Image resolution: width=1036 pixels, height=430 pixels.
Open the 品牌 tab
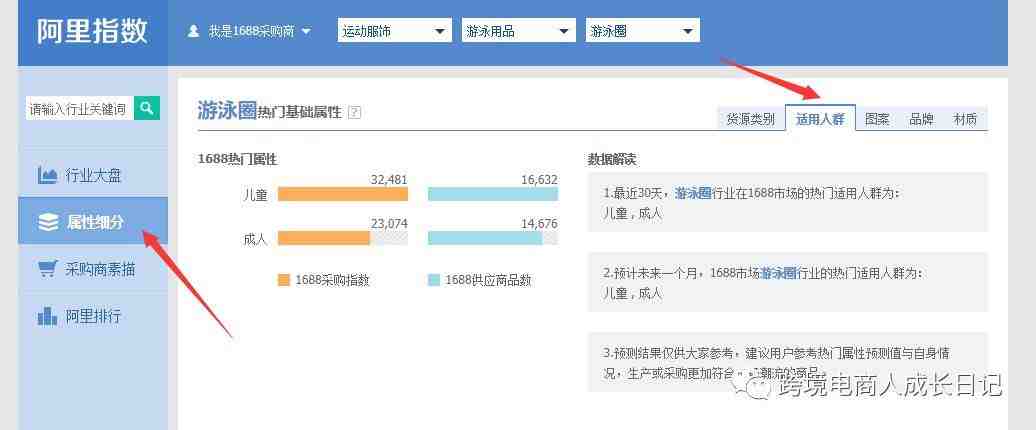click(921, 120)
